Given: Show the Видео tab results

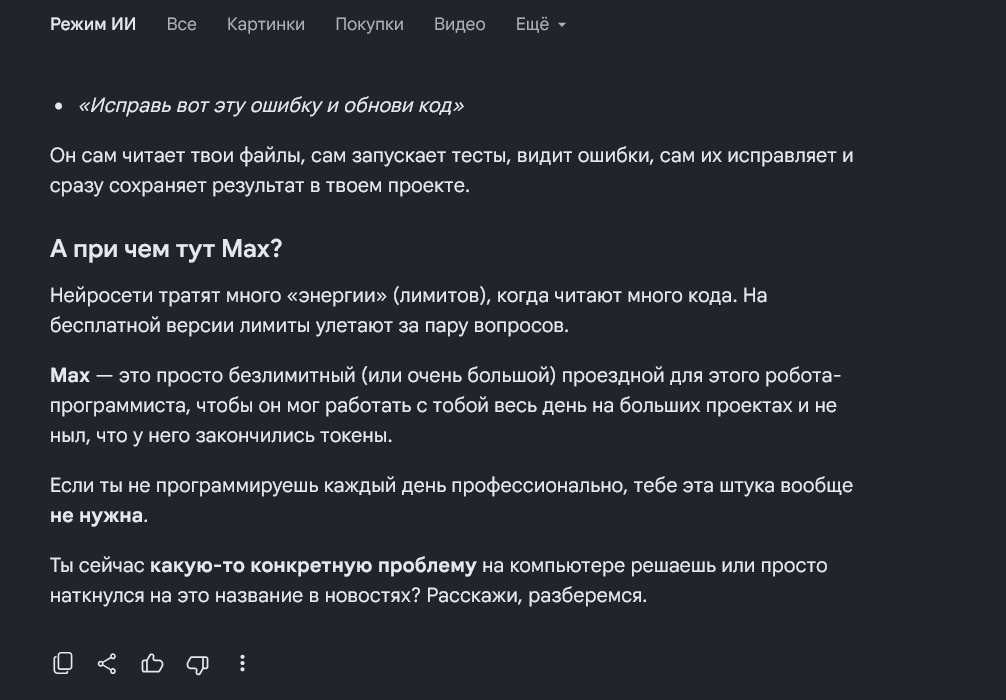Looking at the screenshot, I should tap(459, 24).
